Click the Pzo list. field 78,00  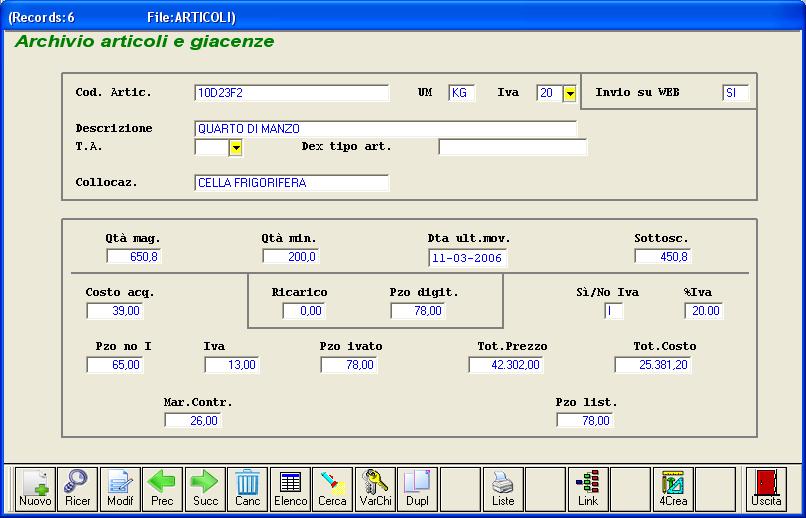click(585, 420)
